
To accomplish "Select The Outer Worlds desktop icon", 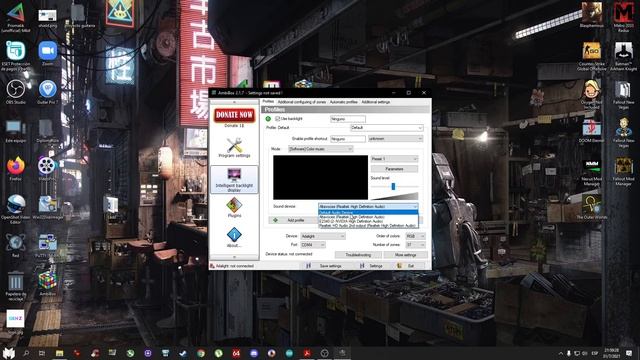I will (591, 207).
